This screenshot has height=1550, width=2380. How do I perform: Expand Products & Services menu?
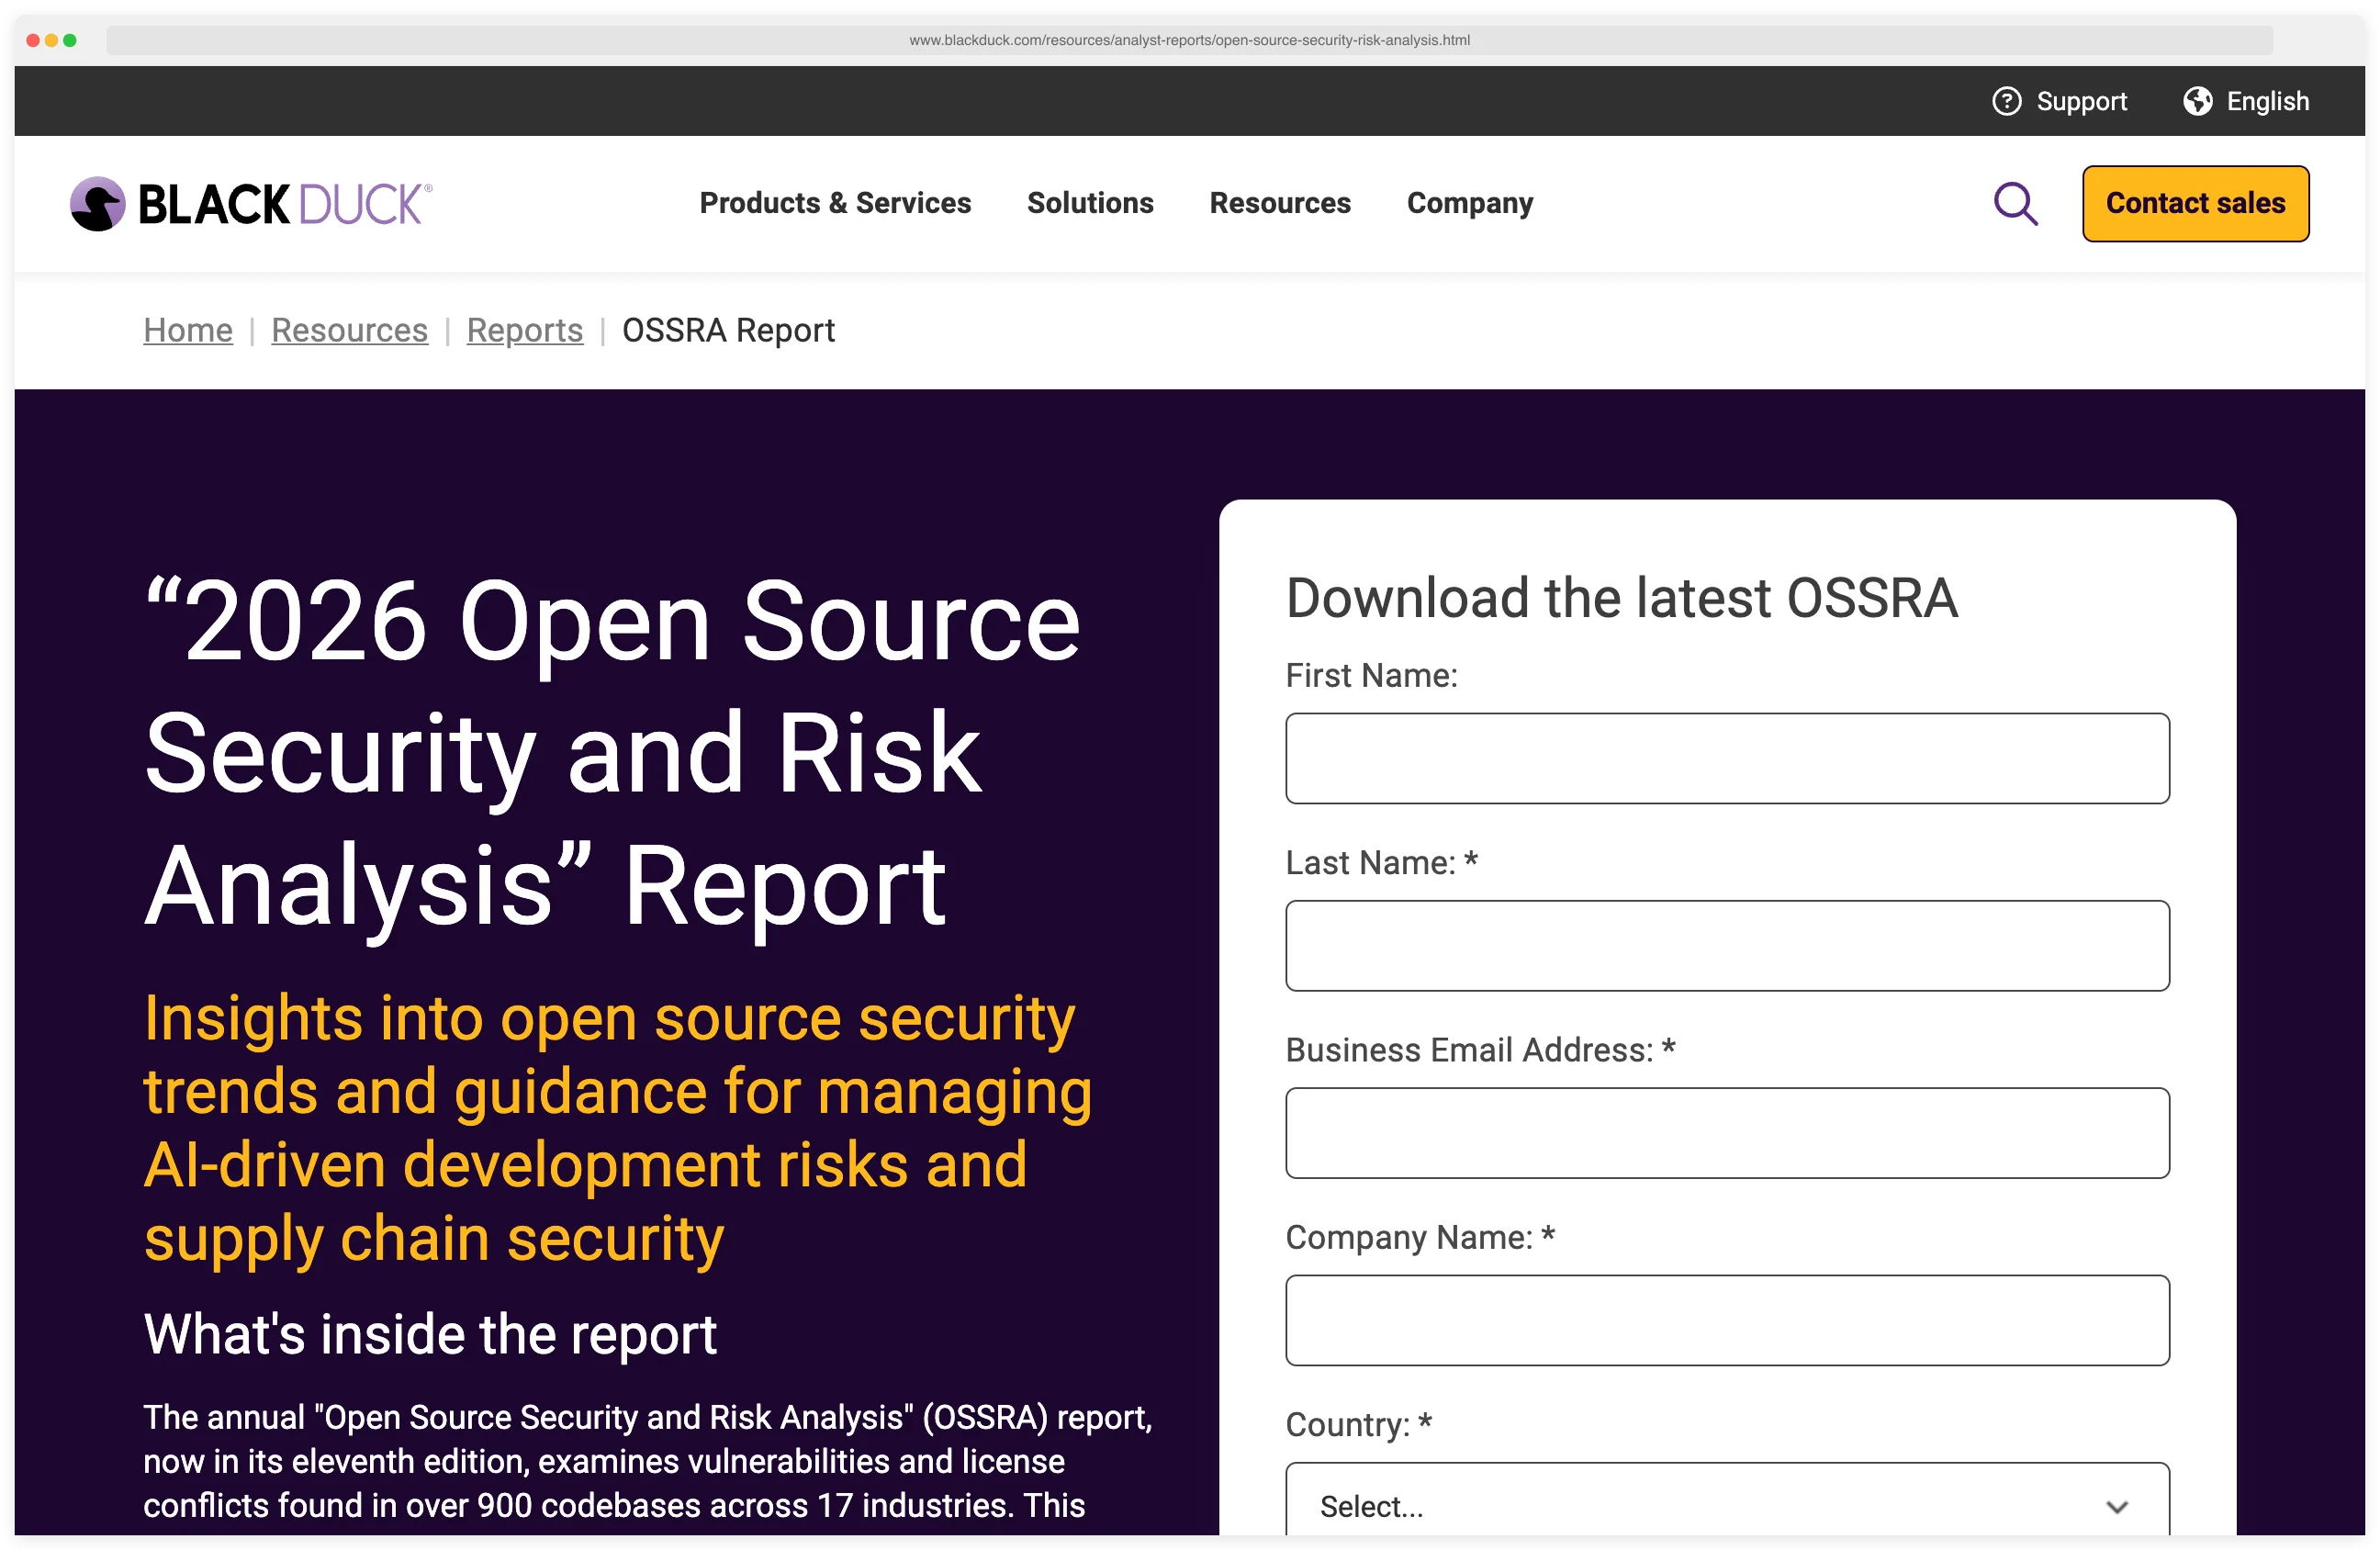pyautogui.click(x=836, y=203)
